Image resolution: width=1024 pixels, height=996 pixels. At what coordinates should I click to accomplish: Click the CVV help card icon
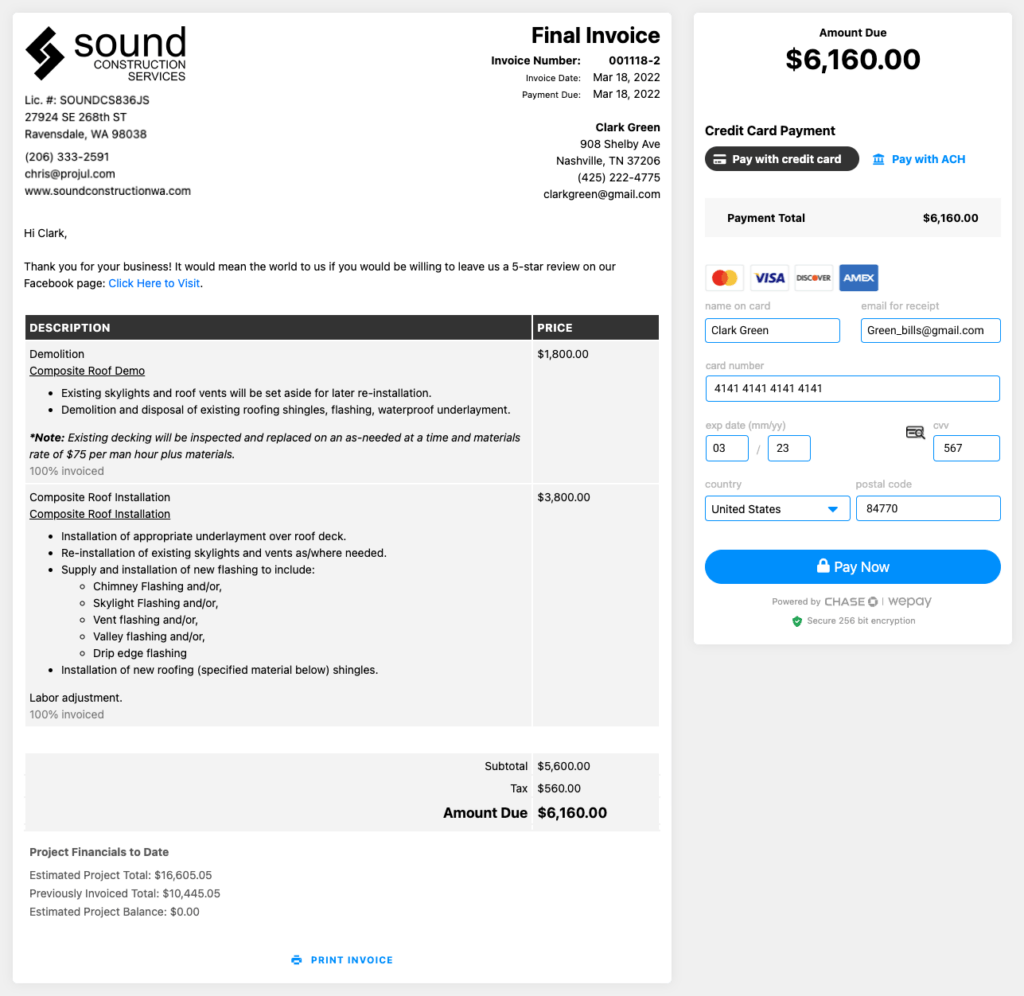[914, 432]
